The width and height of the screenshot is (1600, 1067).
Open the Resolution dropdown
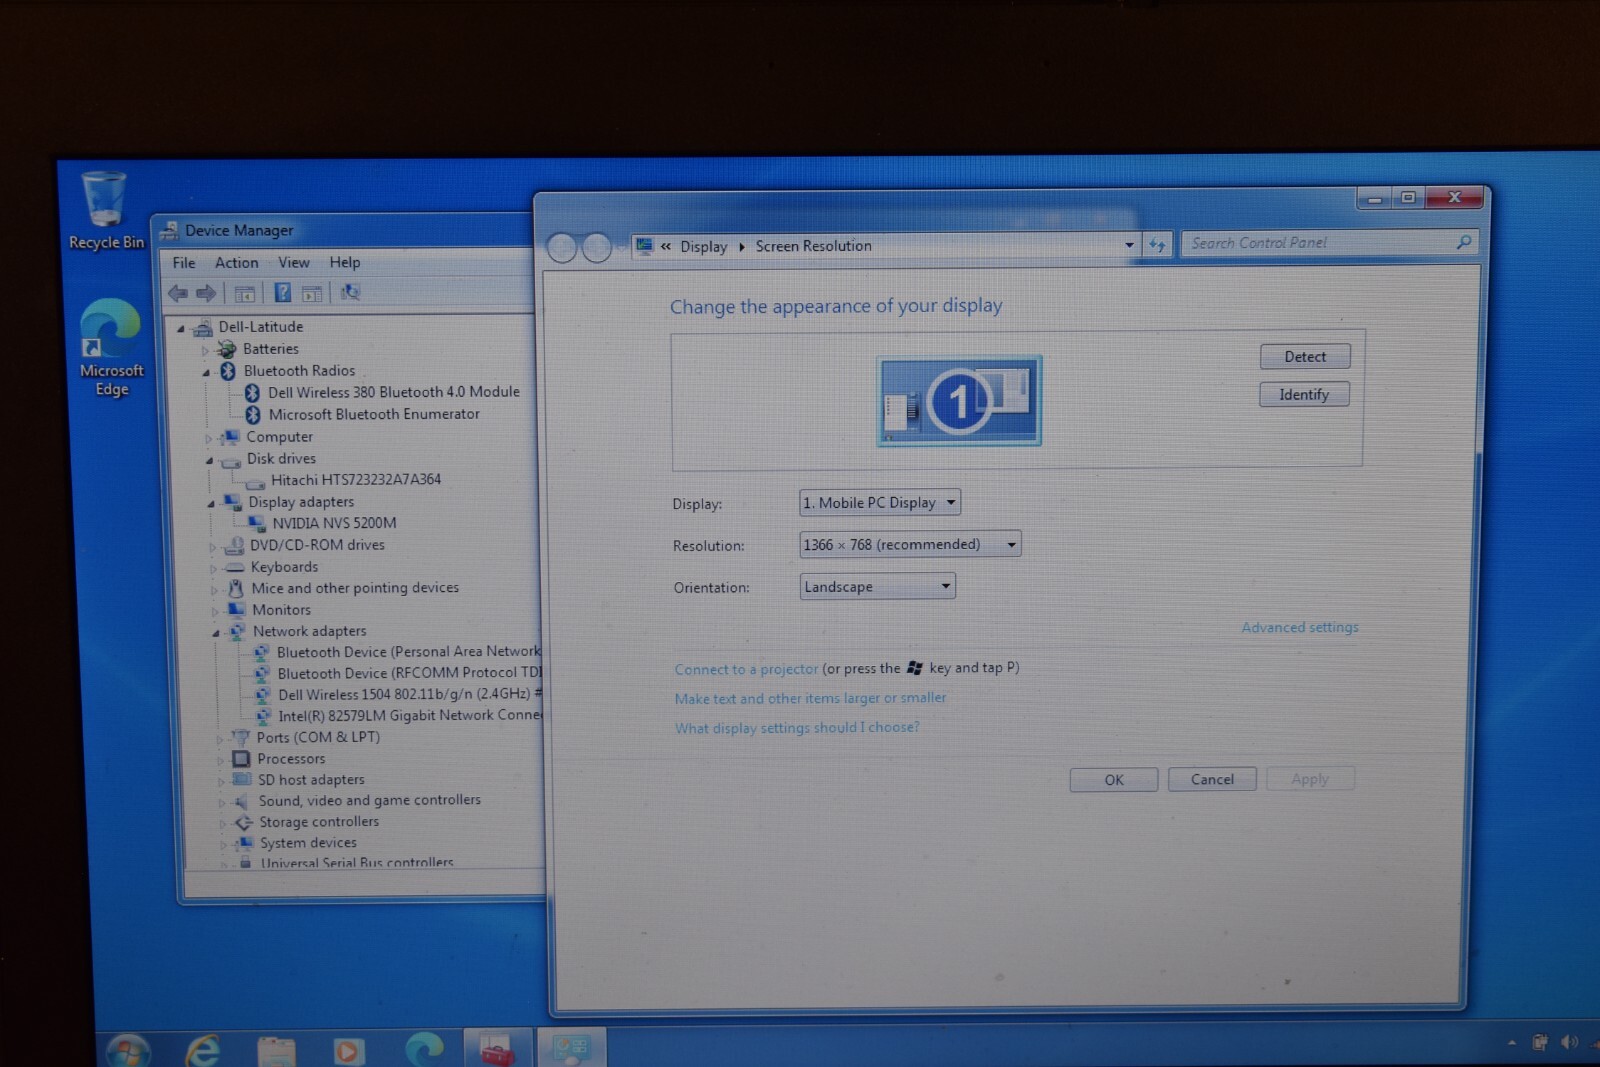pyautogui.click(x=910, y=544)
